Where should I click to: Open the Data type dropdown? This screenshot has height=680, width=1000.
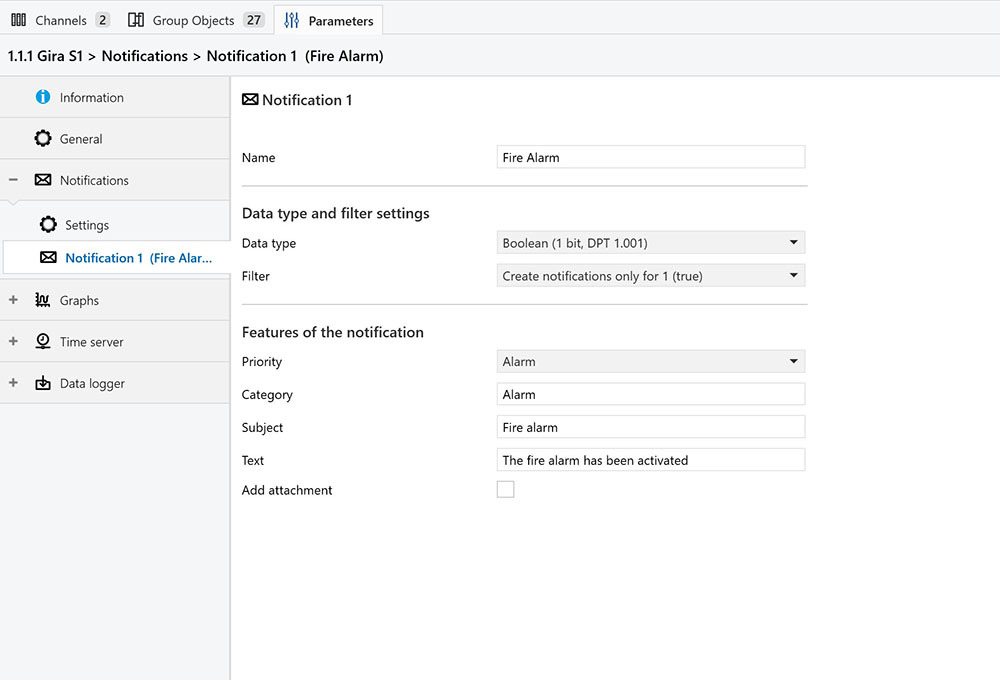pos(650,243)
